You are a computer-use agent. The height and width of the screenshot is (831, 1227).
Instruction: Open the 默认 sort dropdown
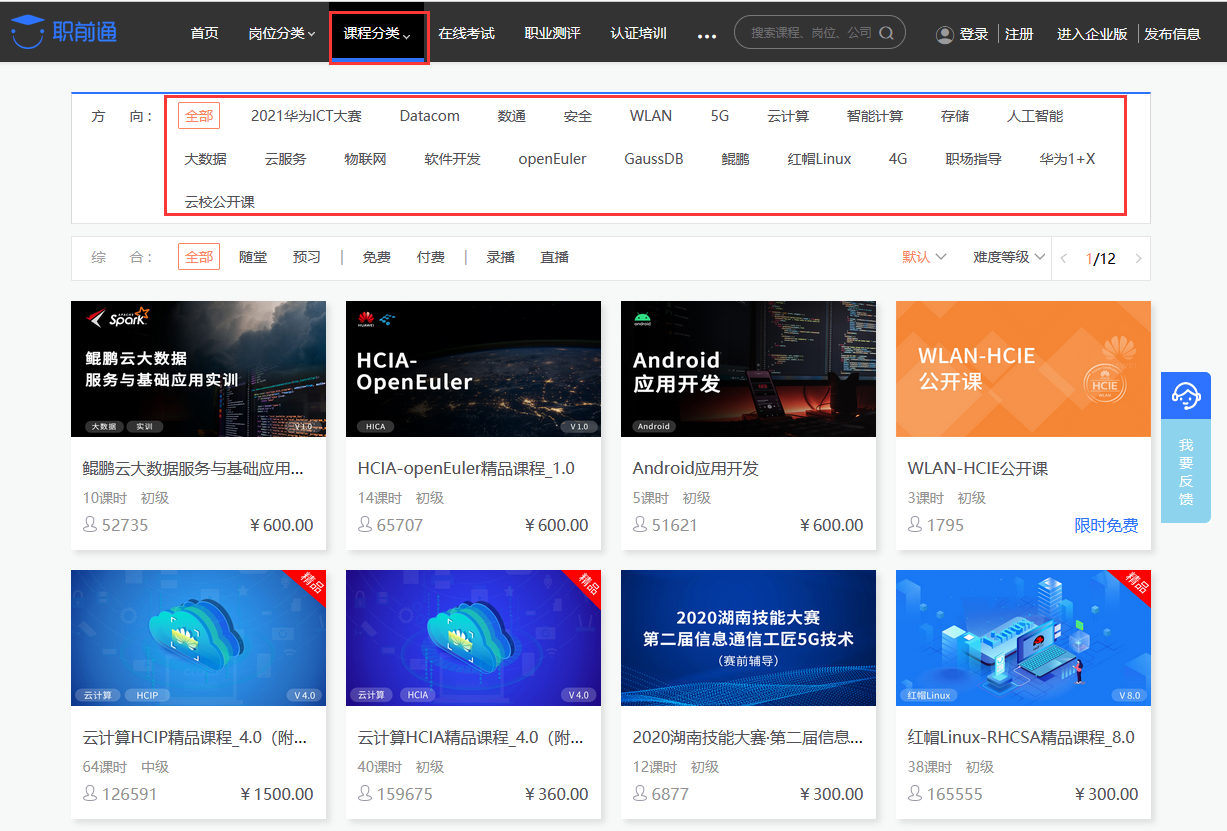(924, 257)
